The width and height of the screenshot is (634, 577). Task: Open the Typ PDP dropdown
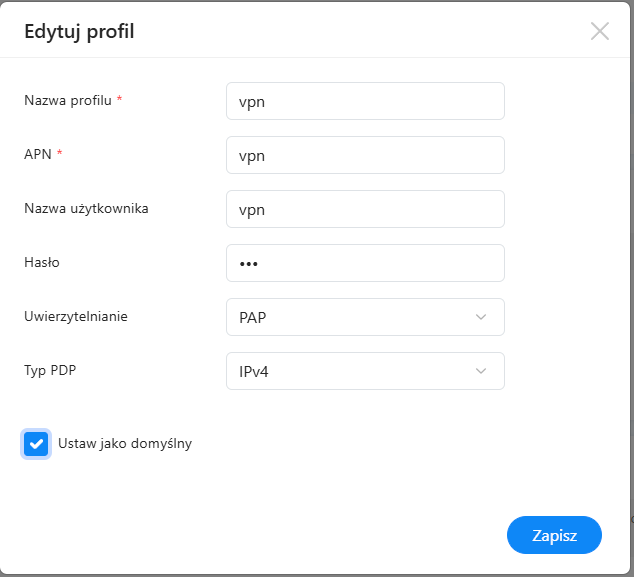365,371
